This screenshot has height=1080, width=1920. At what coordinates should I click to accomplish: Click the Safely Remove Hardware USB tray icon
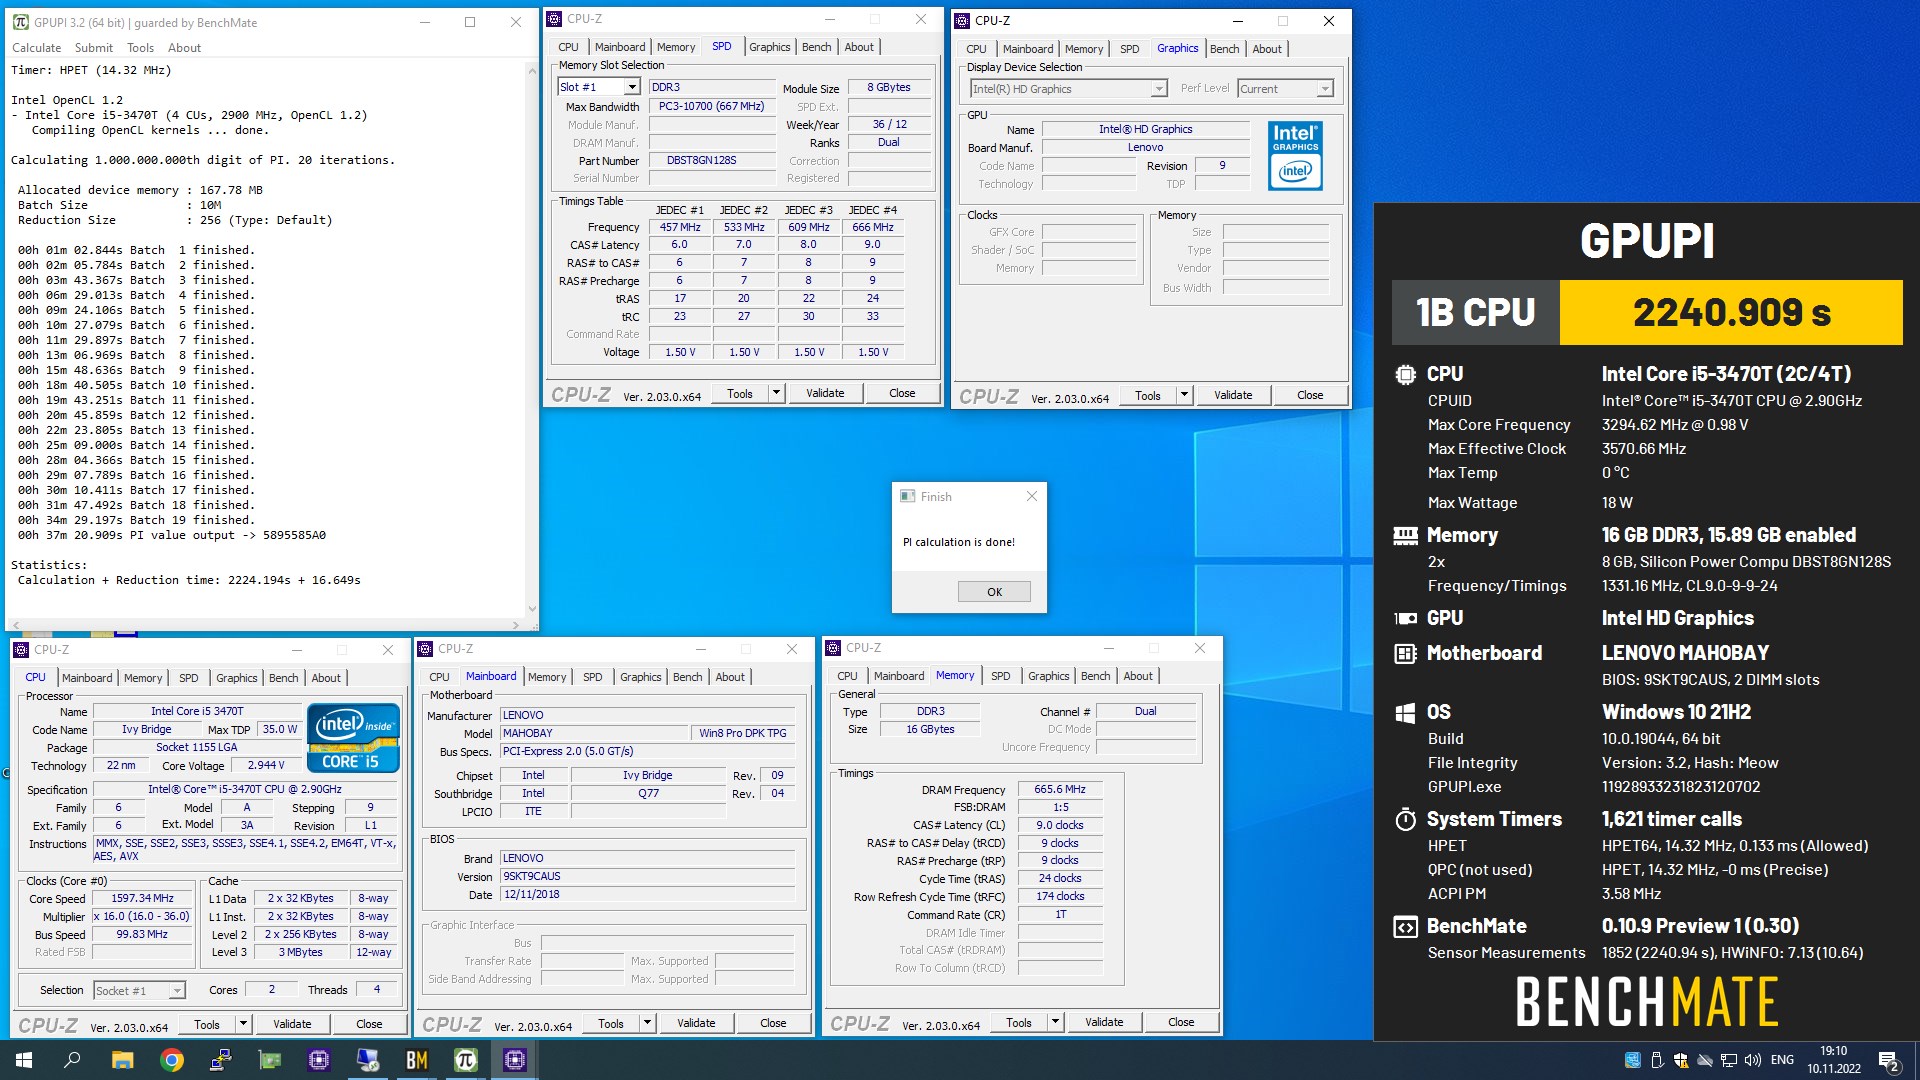pos(1657,1060)
